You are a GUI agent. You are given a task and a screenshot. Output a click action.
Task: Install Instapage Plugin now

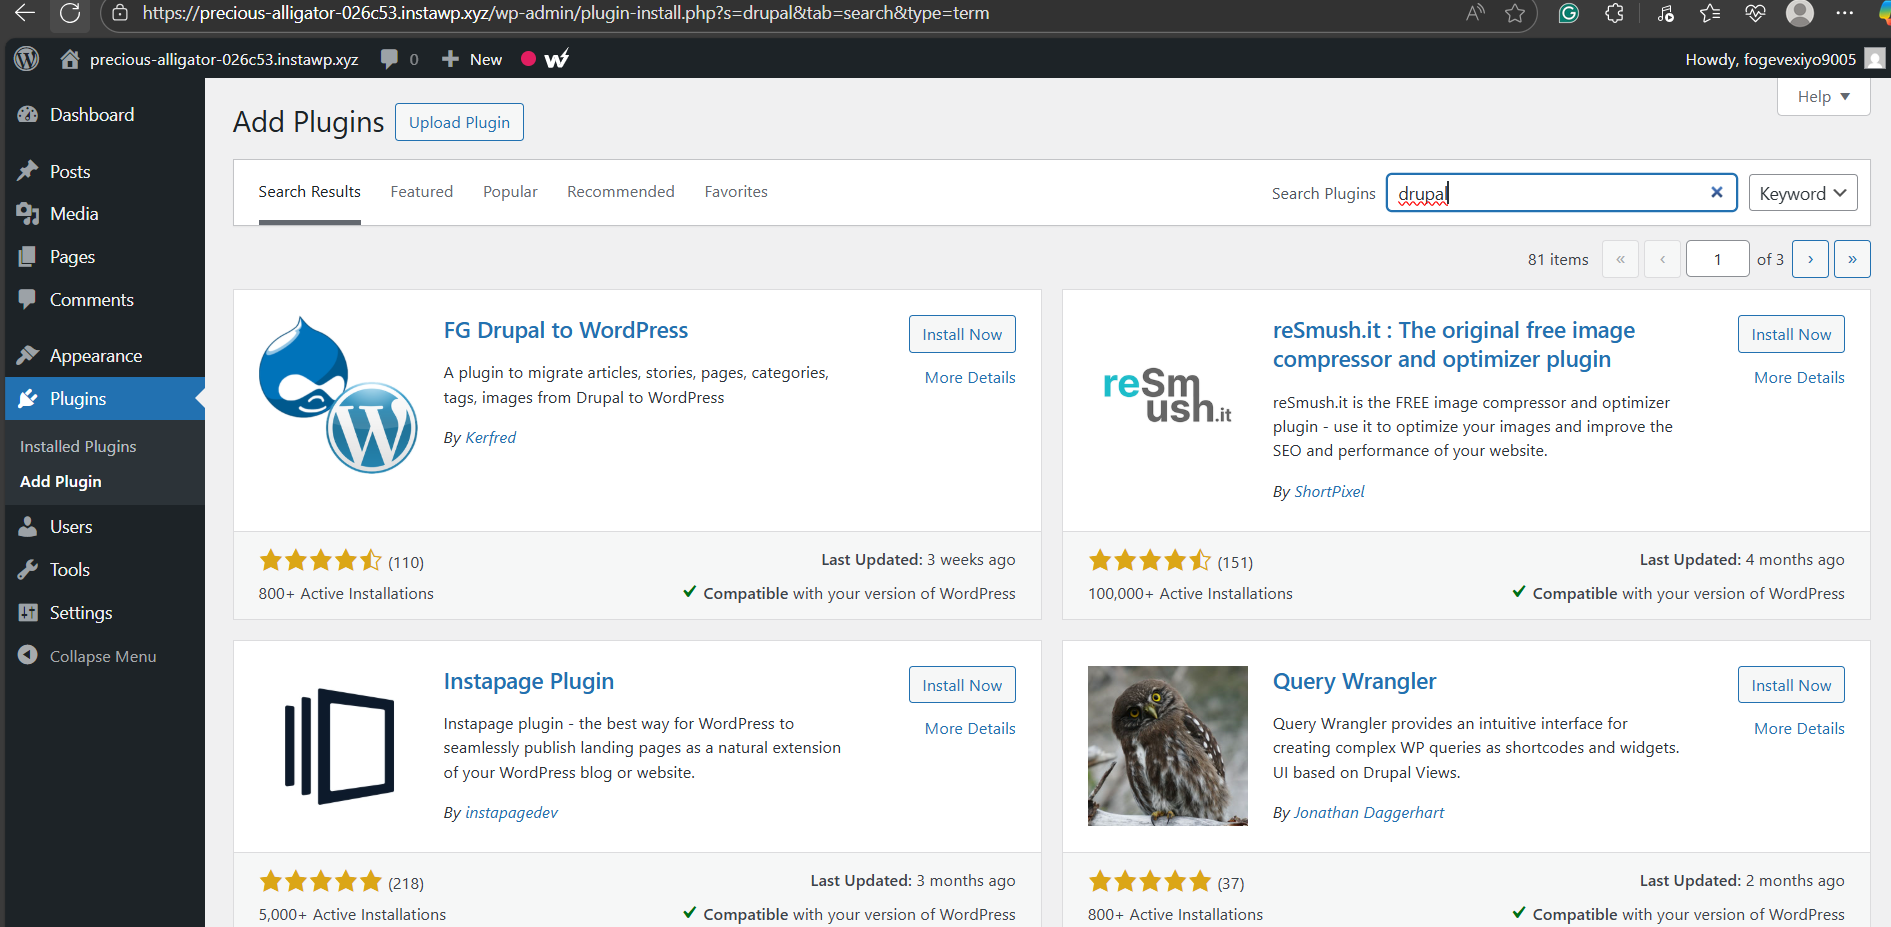[962, 685]
